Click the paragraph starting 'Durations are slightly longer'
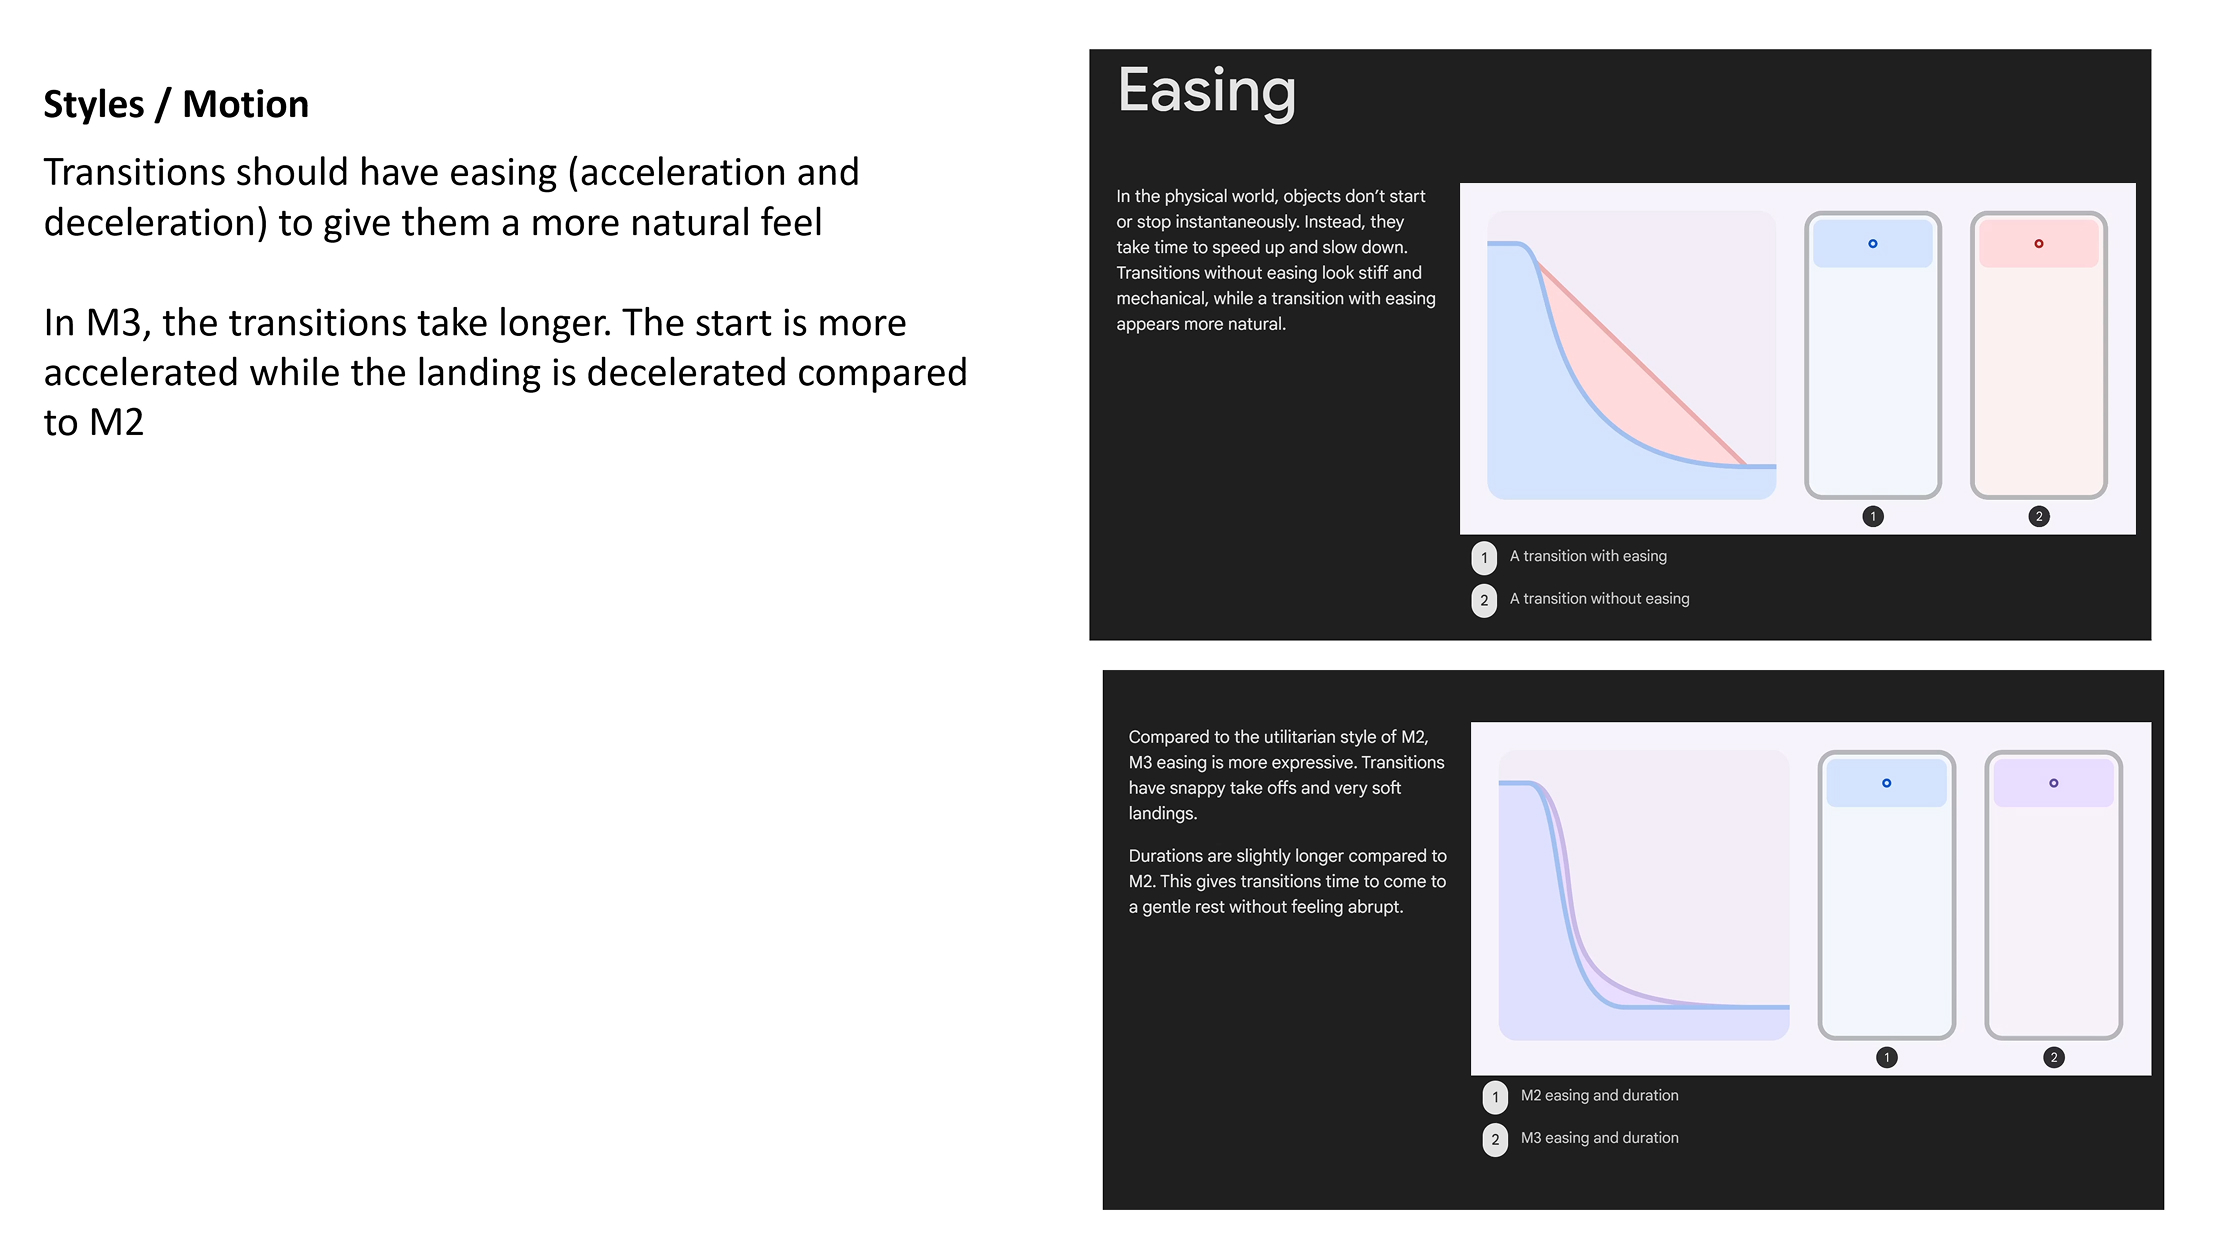The height and width of the screenshot is (1251, 2224). 1287,881
